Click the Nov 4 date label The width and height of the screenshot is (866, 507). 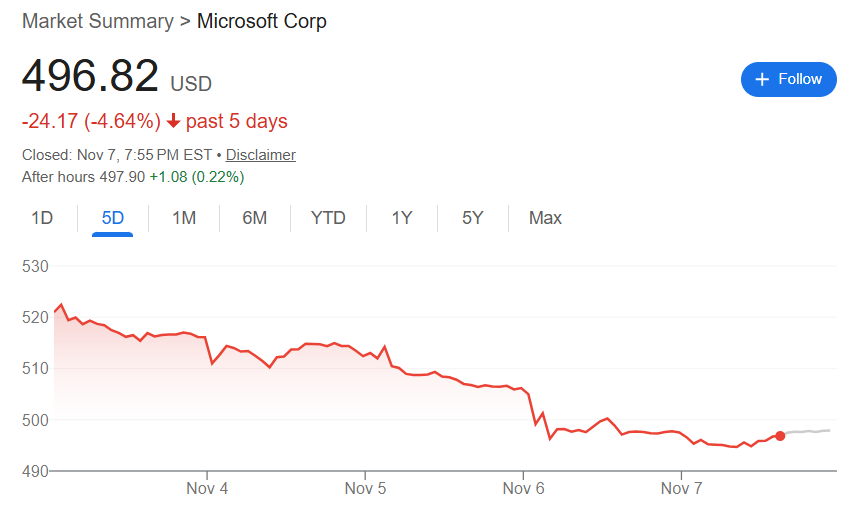point(208,489)
